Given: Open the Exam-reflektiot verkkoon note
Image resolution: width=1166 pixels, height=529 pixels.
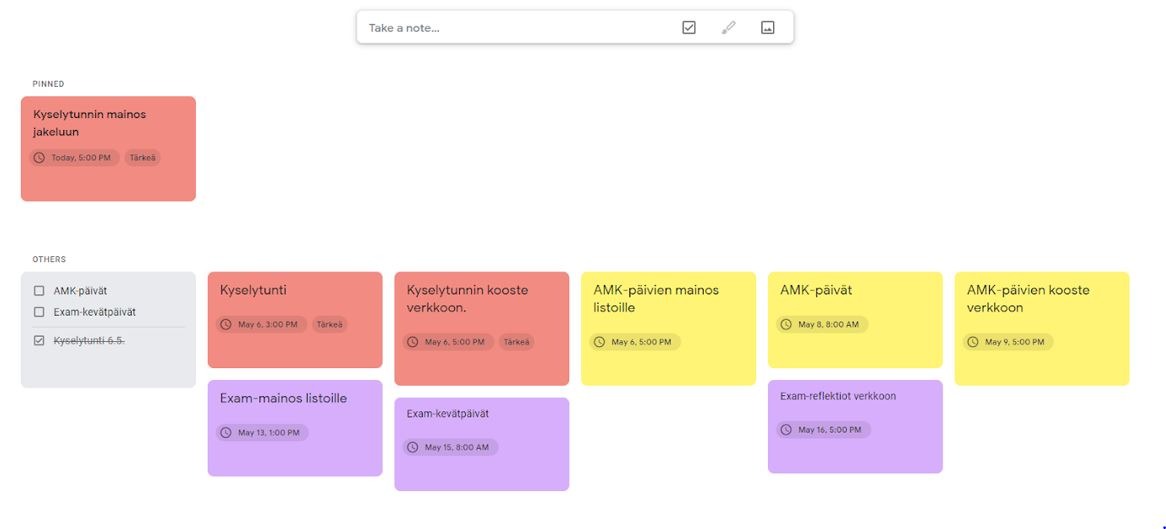Looking at the screenshot, I should point(838,396).
